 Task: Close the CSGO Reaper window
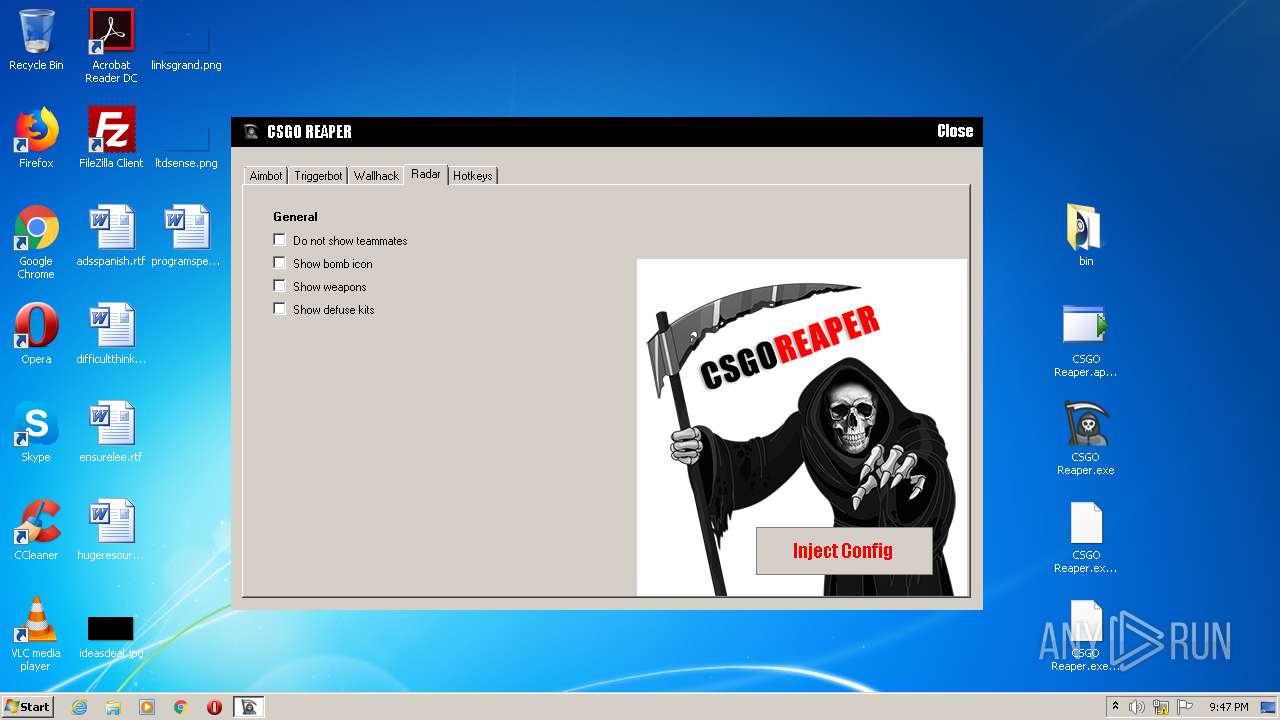955,131
